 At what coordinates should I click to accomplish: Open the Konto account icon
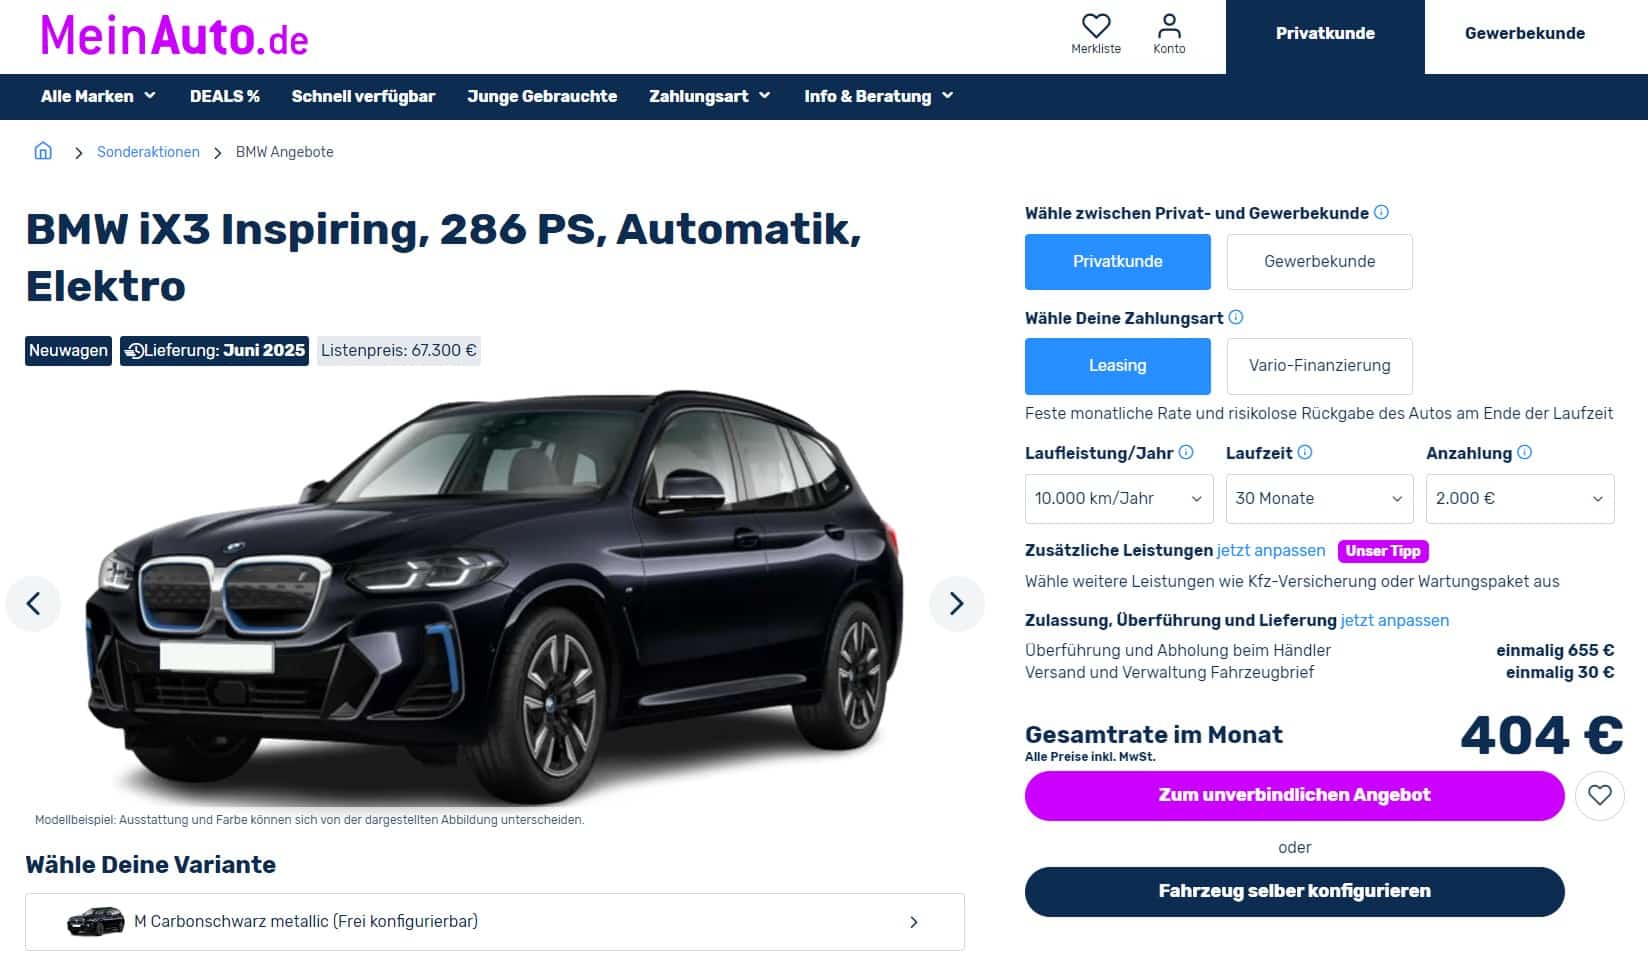pyautogui.click(x=1169, y=26)
